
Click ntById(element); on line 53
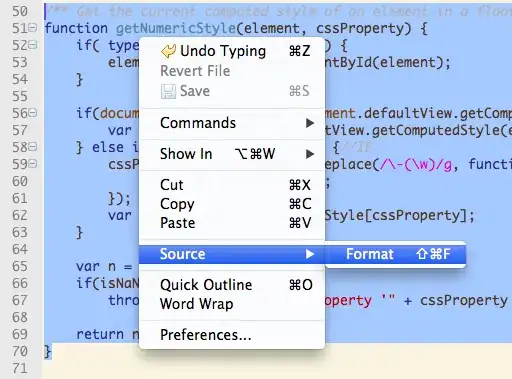click(x=388, y=63)
